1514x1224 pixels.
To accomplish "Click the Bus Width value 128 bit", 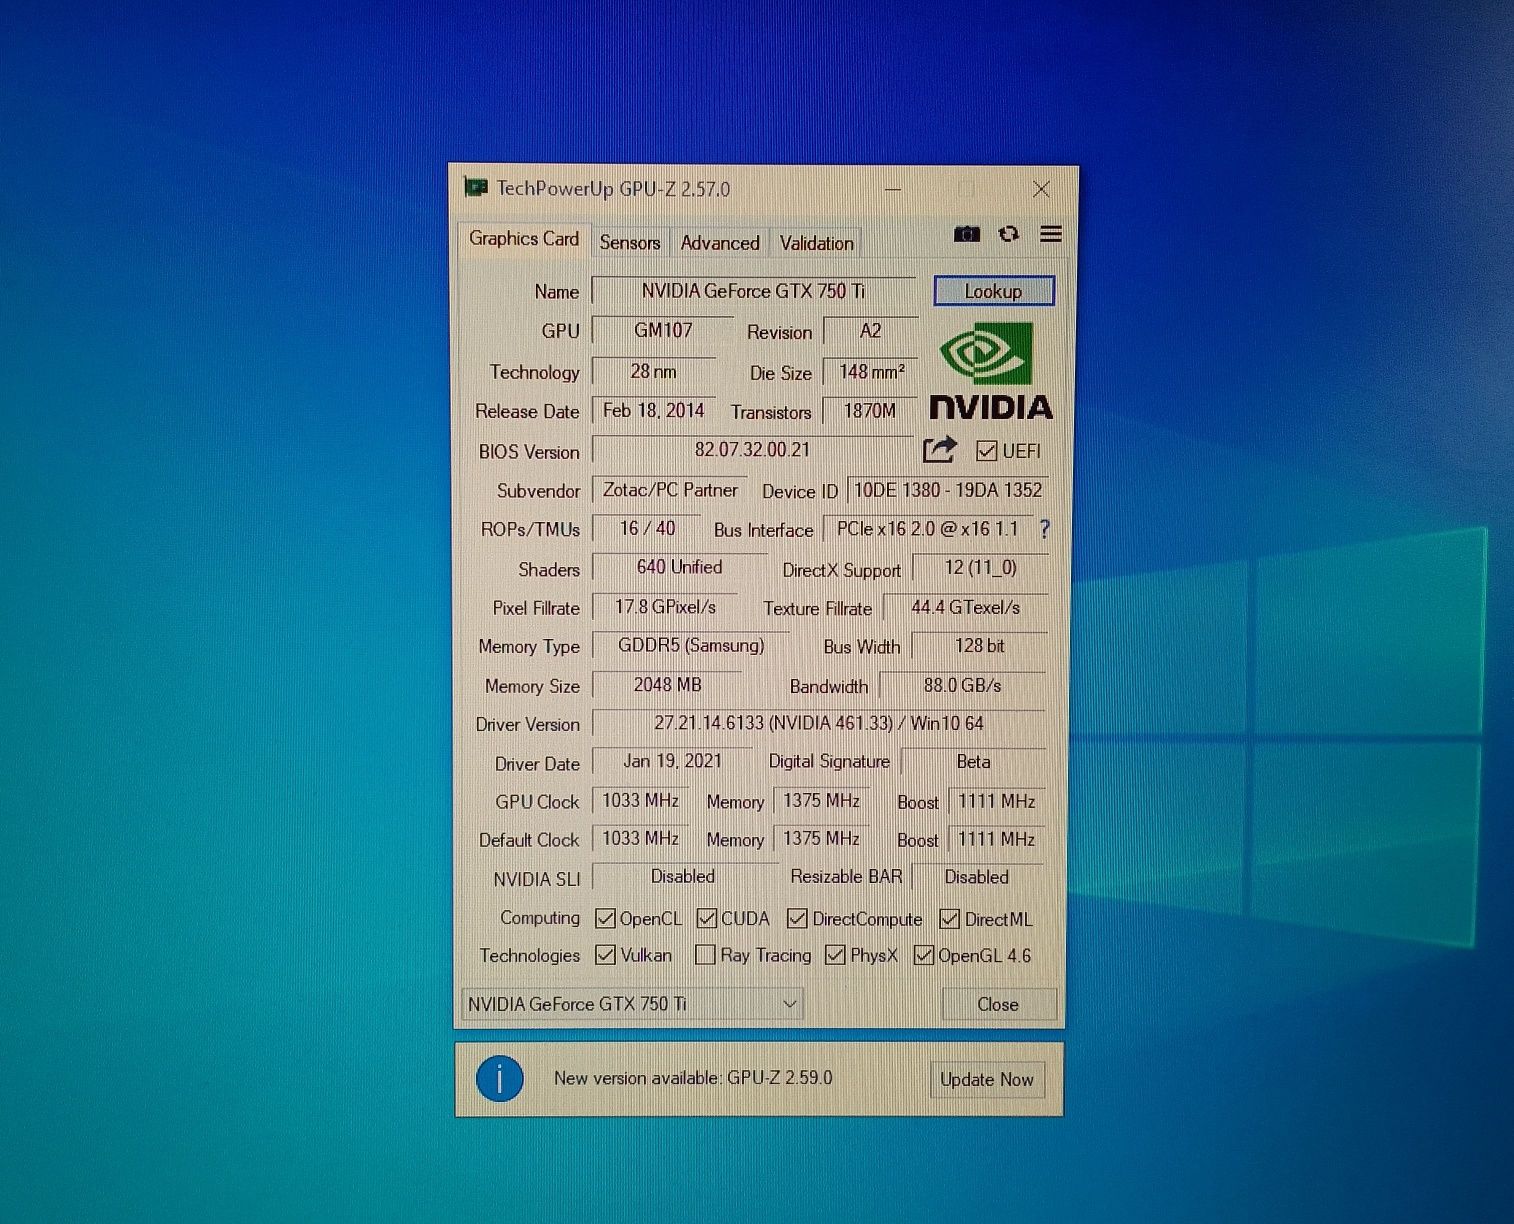I will (979, 646).
